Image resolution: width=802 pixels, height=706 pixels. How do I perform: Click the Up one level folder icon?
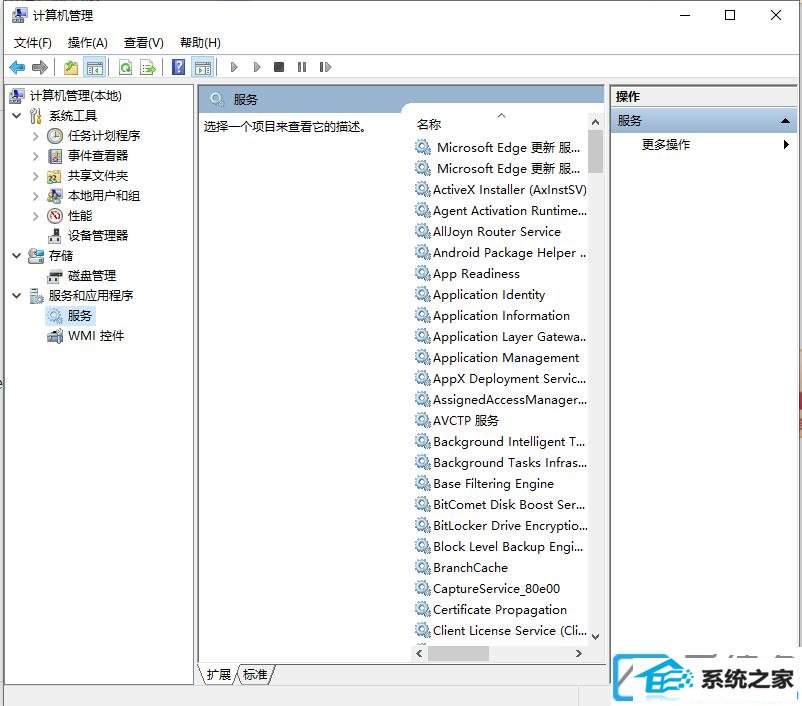(x=71, y=67)
